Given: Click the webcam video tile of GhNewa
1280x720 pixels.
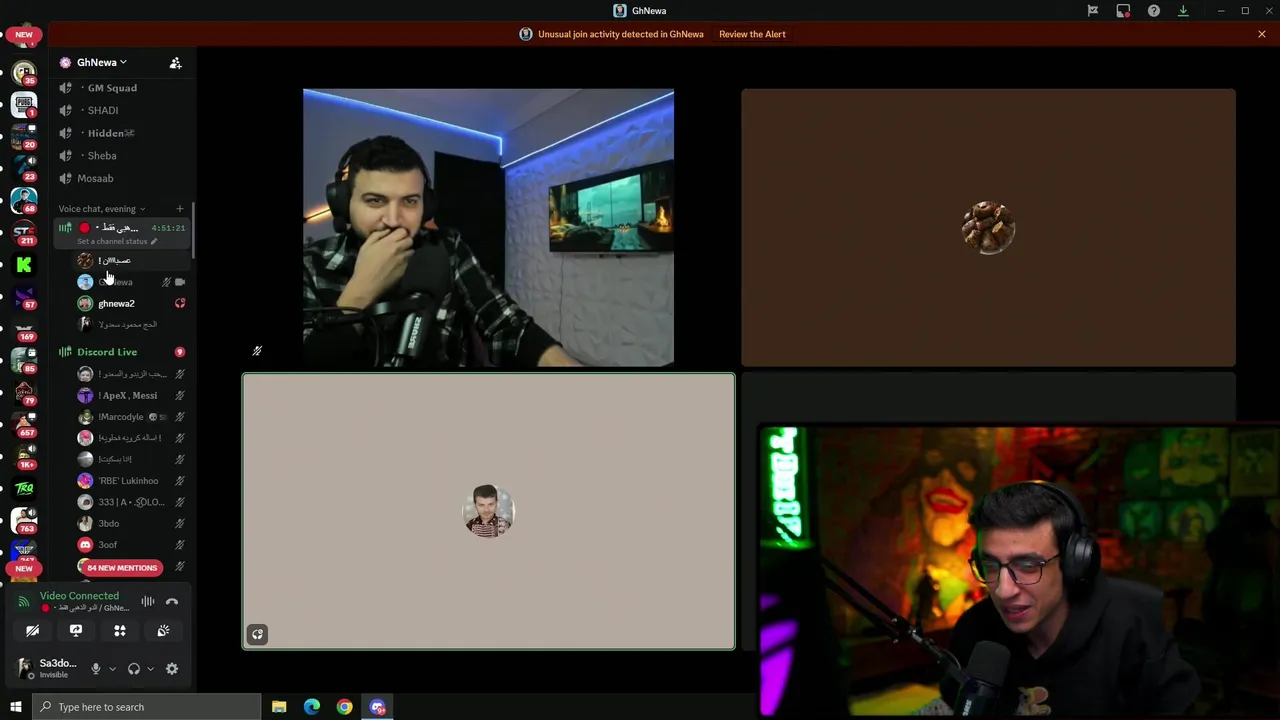Looking at the screenshot, I should (x=488, y=228).
